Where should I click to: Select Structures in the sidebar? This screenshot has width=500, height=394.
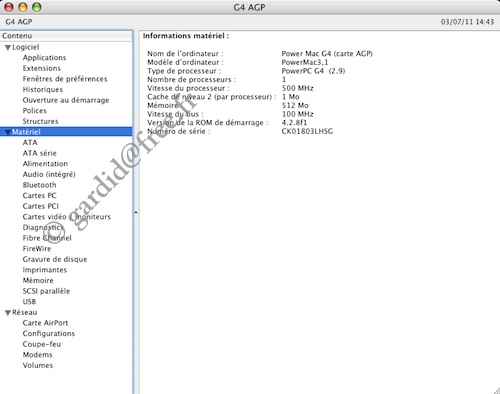point(40,121)
